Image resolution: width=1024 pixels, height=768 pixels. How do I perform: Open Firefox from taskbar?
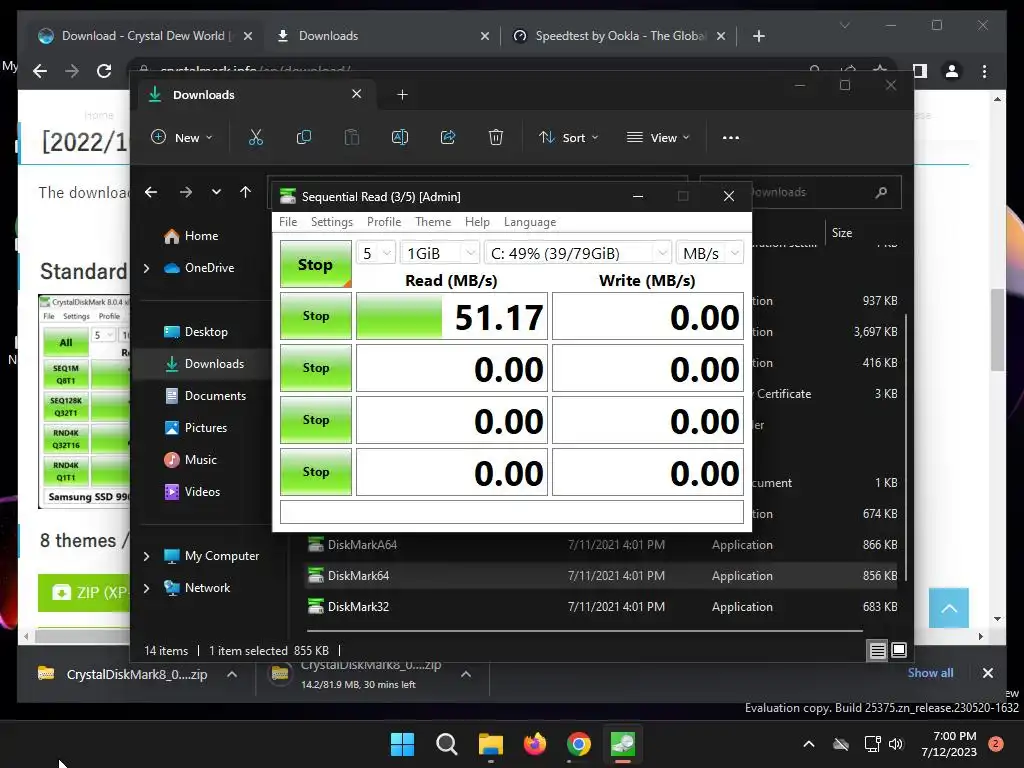pyautogui.click(x=535, y=744)
